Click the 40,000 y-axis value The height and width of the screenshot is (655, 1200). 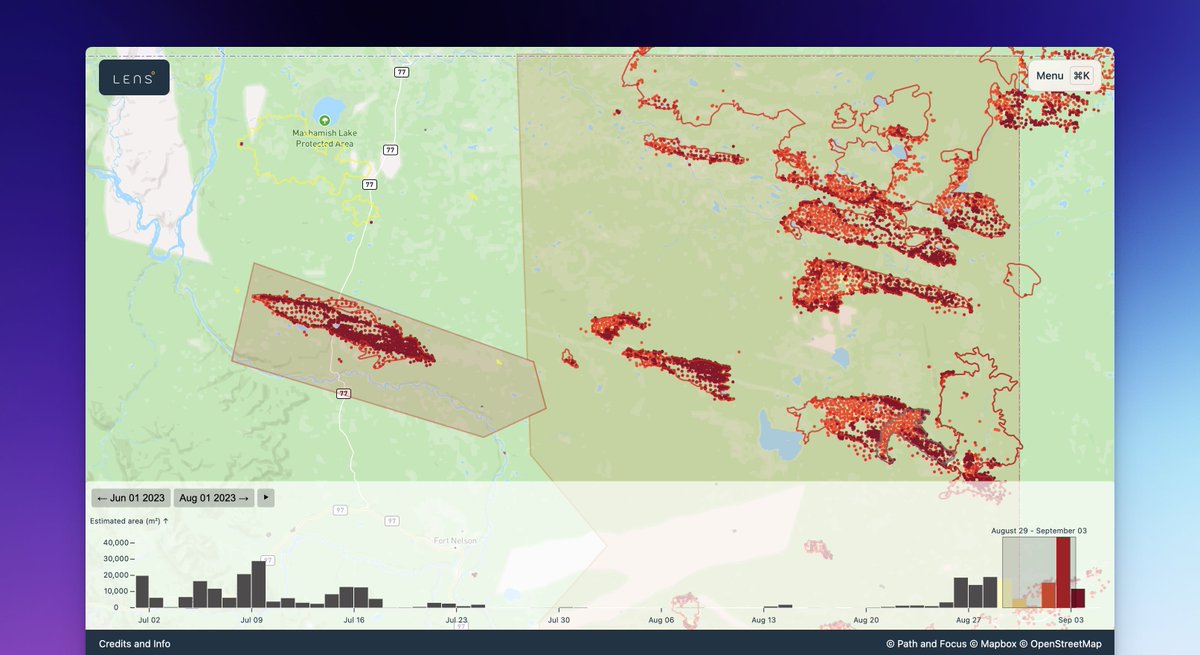point(117,542)
